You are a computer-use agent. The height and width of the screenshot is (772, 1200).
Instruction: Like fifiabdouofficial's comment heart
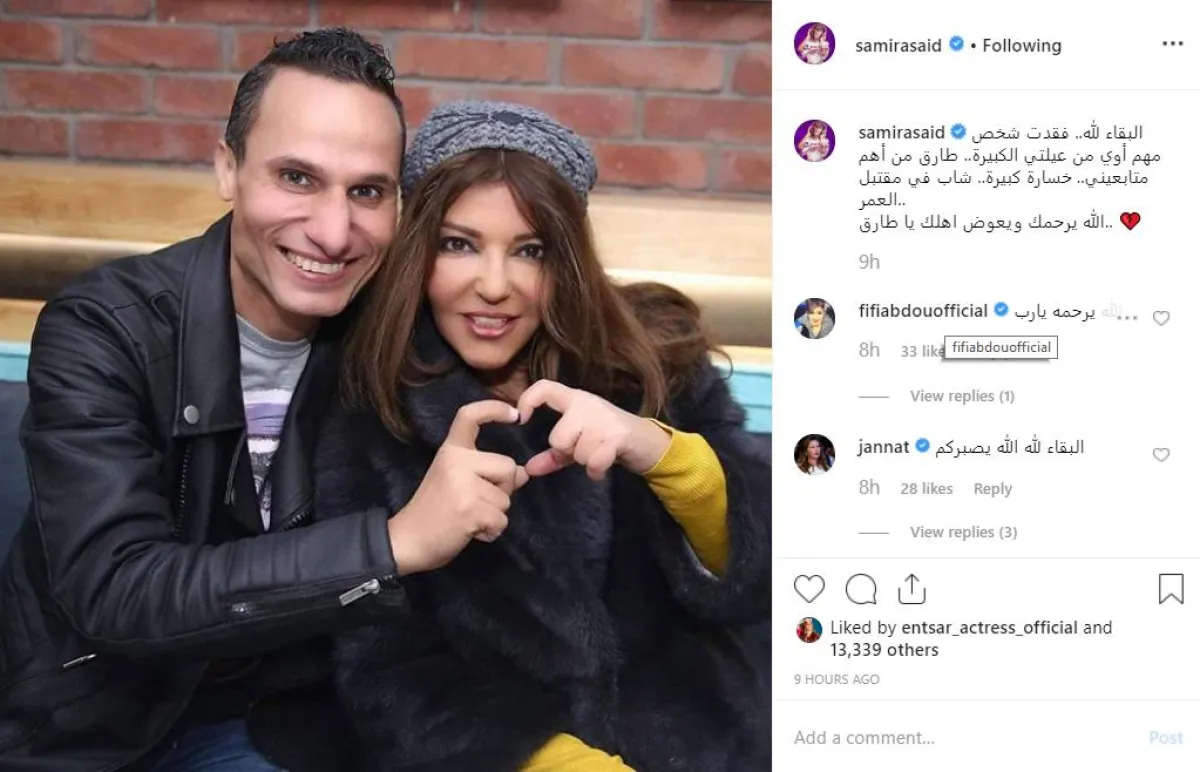coord(1161,318)
